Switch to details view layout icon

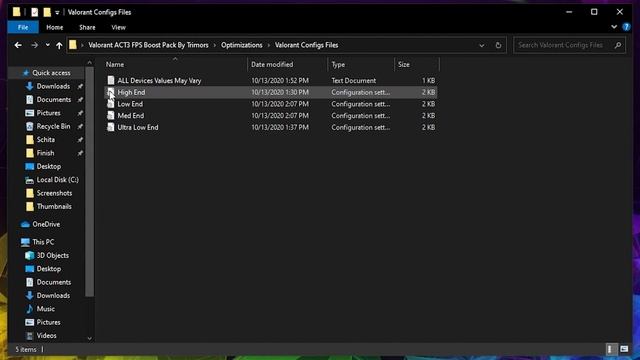[610, 349]
